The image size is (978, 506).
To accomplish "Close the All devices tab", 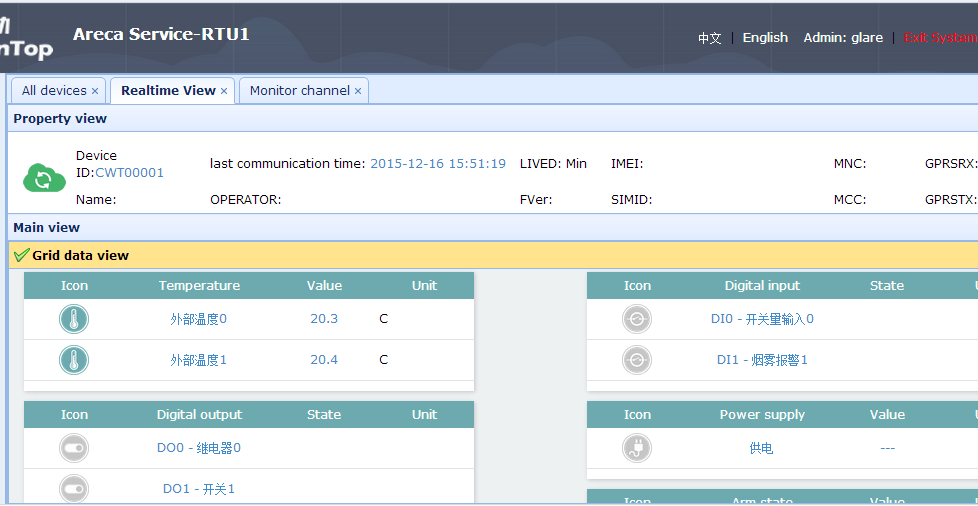I will (x=95, y=91).
